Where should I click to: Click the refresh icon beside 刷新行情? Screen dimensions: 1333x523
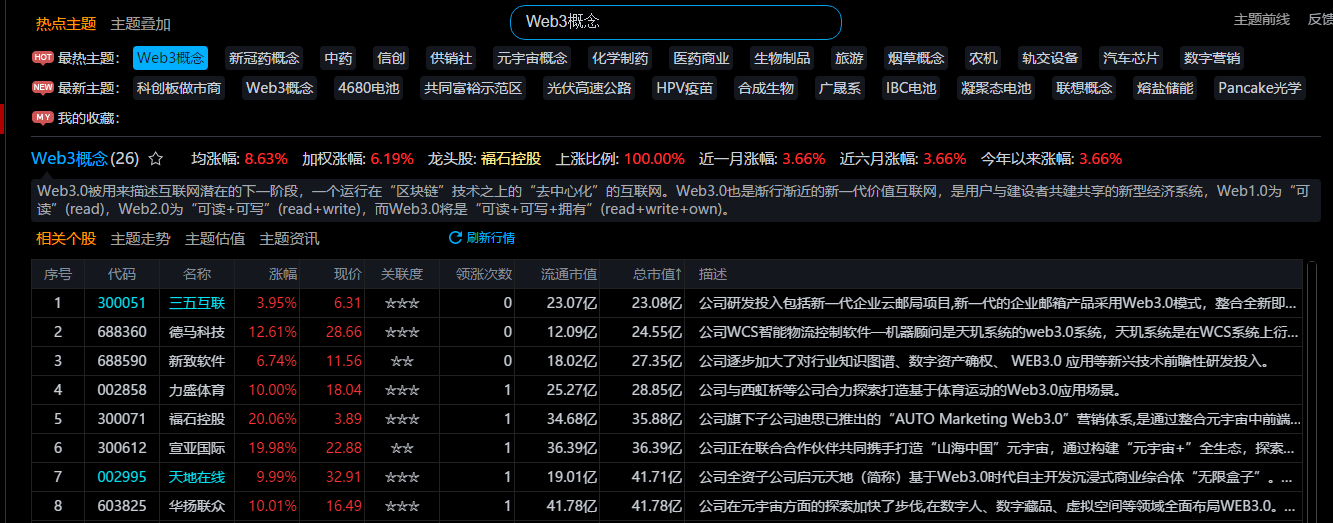tap(455, 238)
